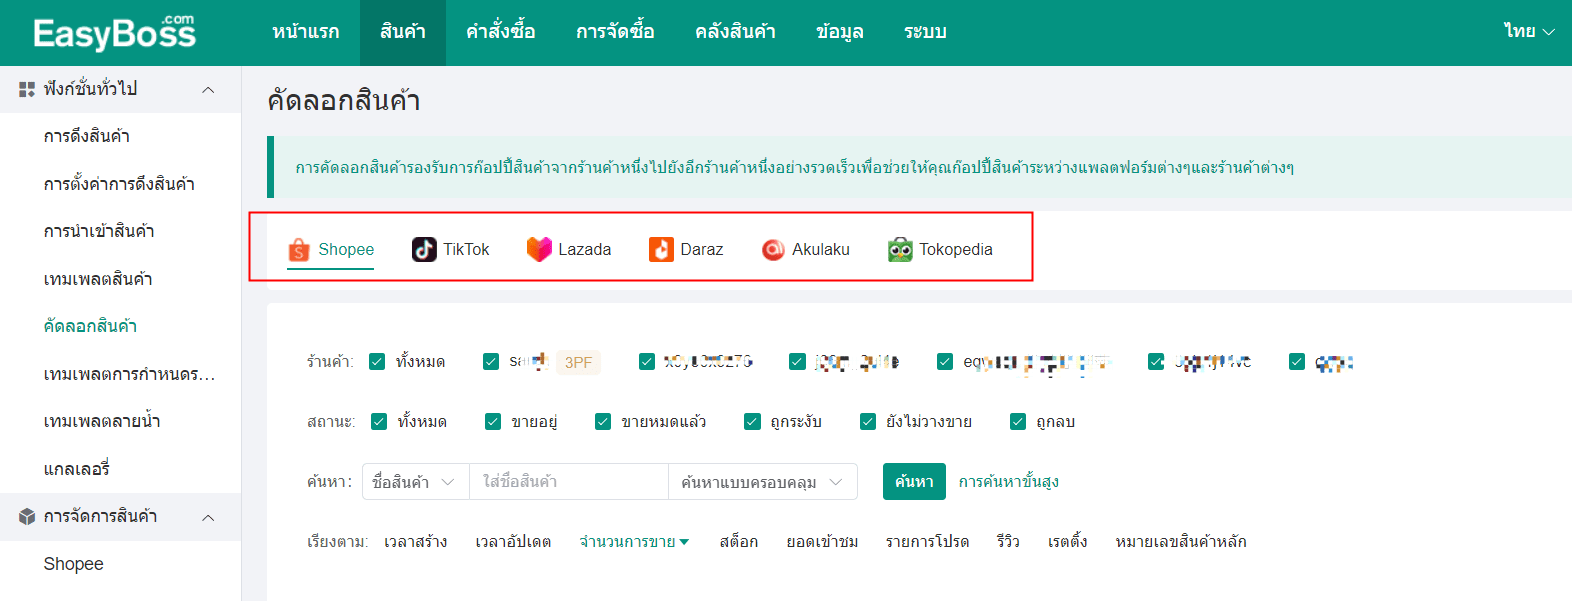Image resolution: width=1572 pixels, height=601 pixels.
Task: Sort by รีวิว
Action: click(1008, 542)
